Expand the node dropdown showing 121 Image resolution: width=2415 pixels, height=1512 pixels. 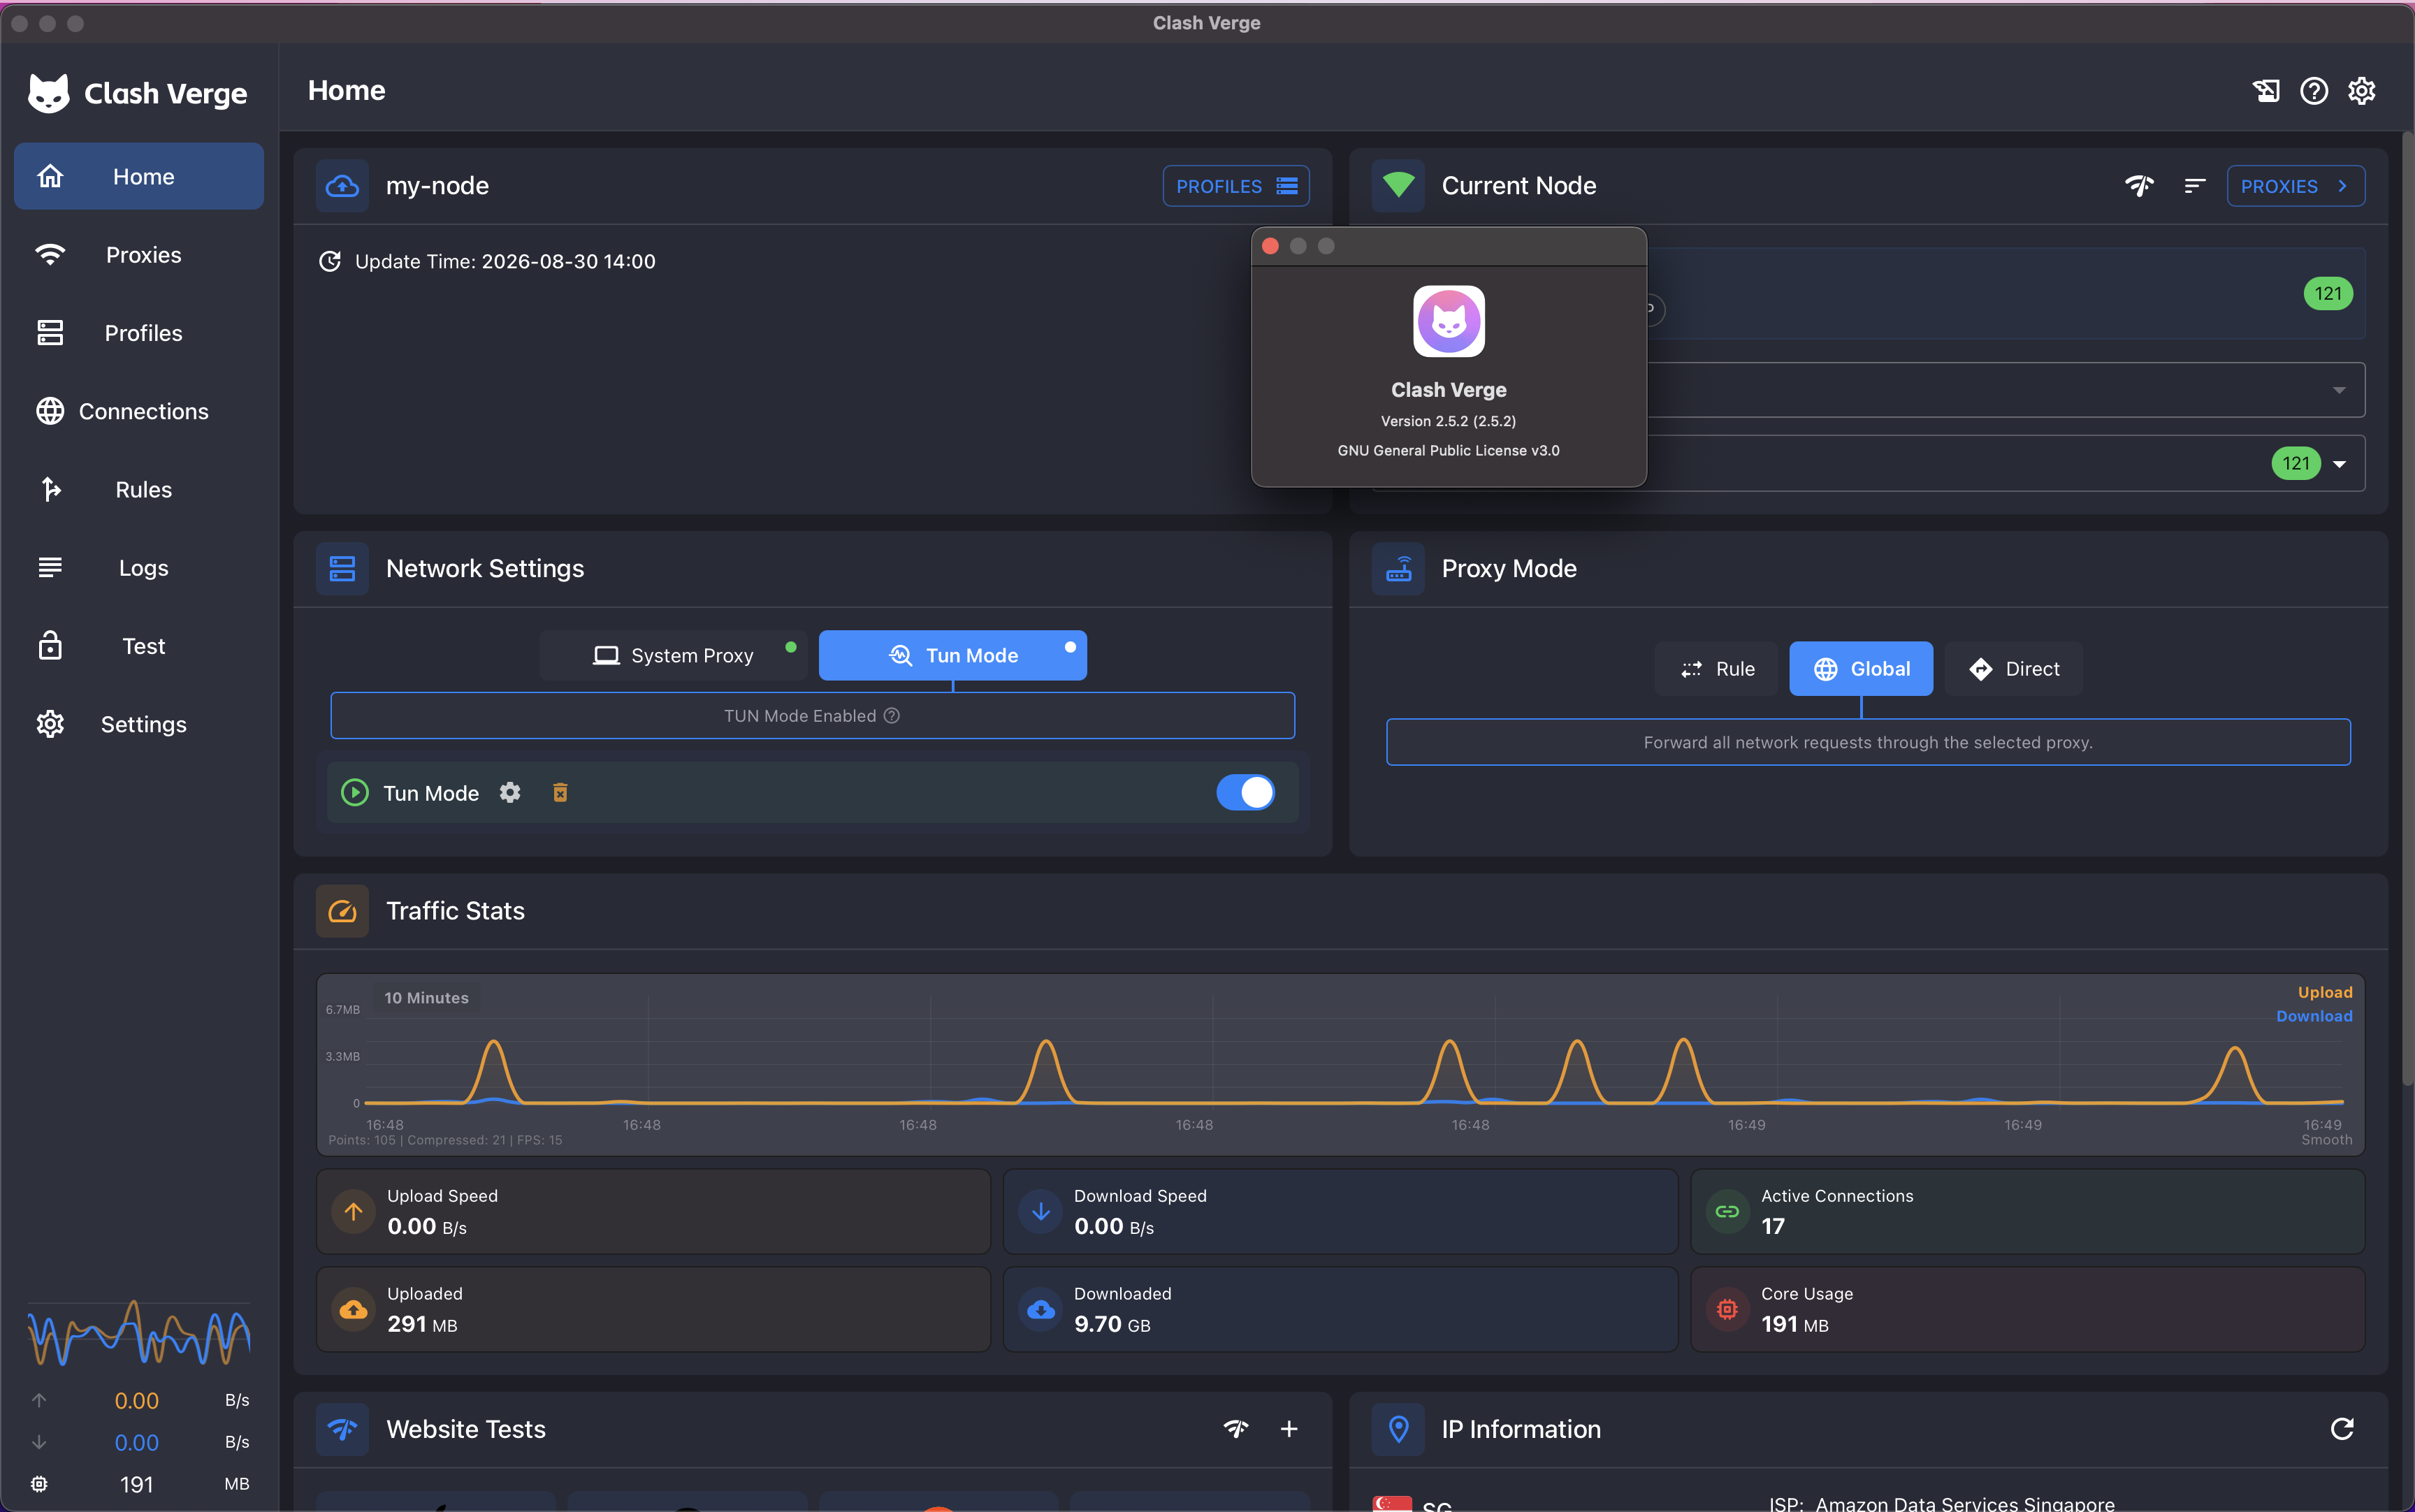2339,464
